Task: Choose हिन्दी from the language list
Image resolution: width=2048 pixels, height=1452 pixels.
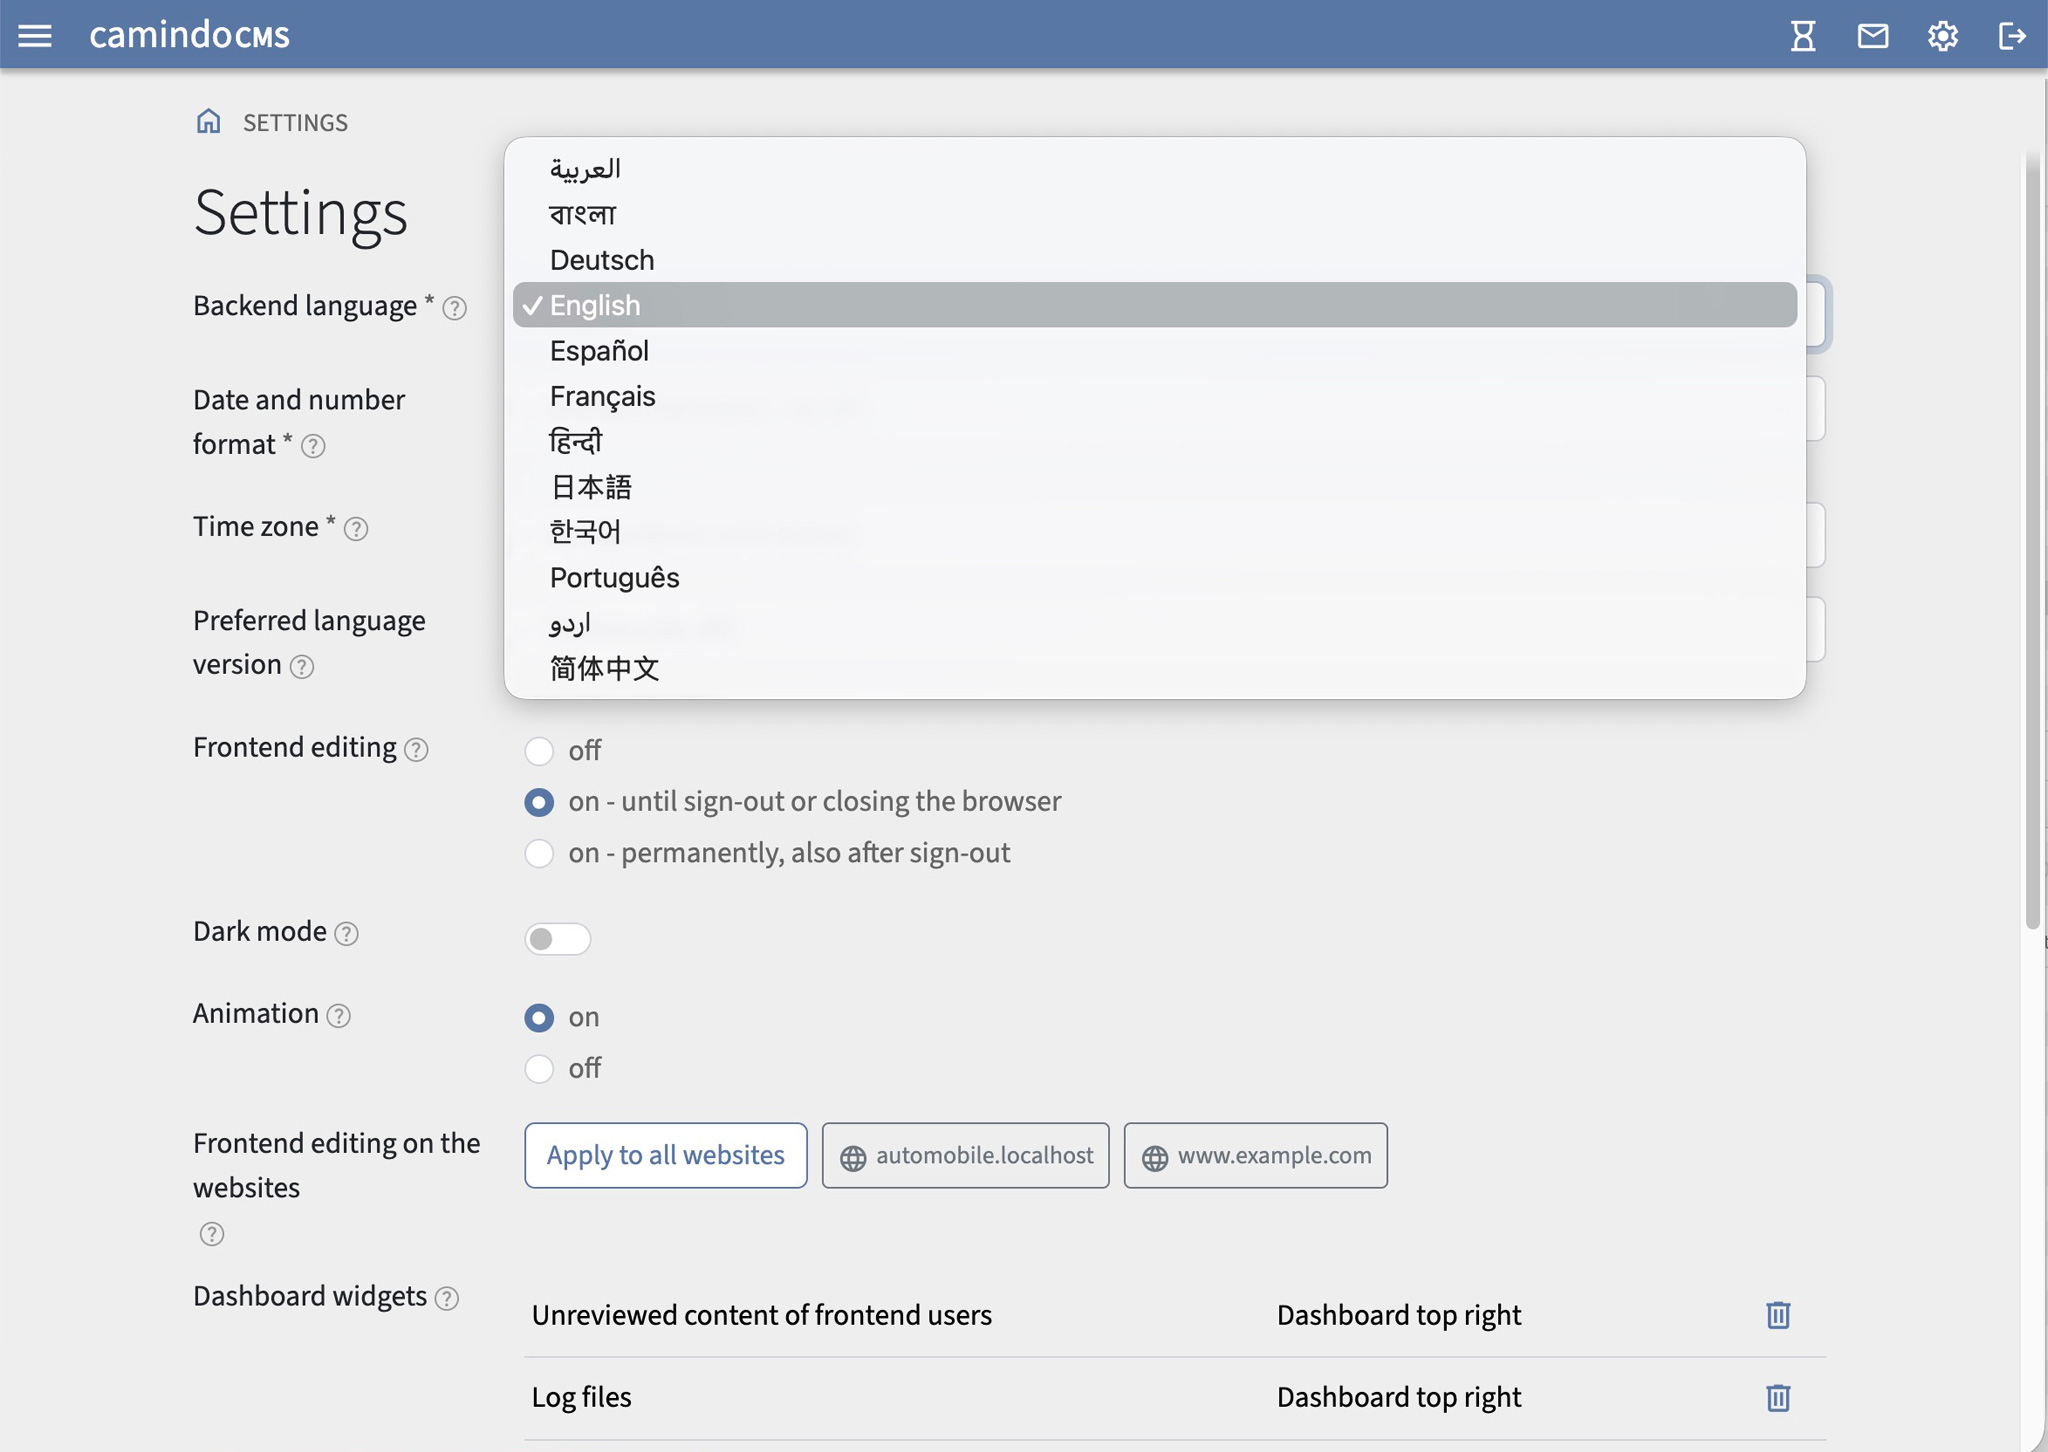Action: (x=1154, y=441)
